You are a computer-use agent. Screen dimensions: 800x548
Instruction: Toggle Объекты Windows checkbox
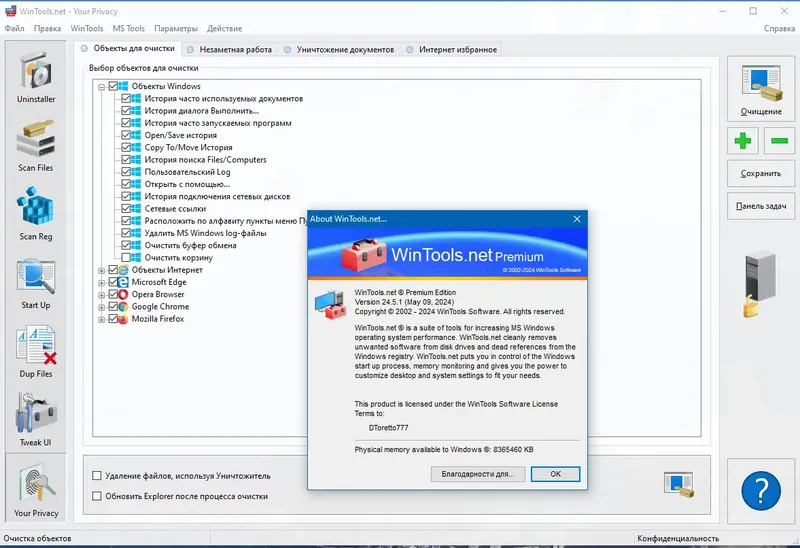pos(113,86)
